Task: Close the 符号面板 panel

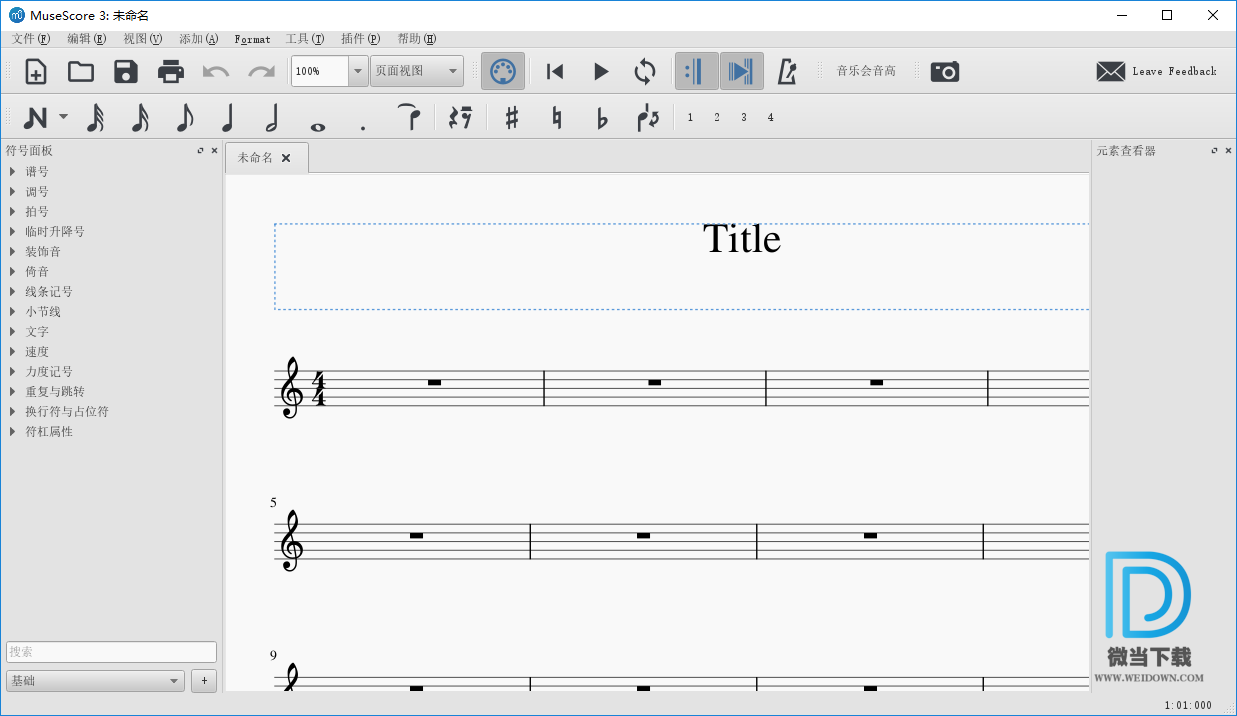Action: pos(214,151)
